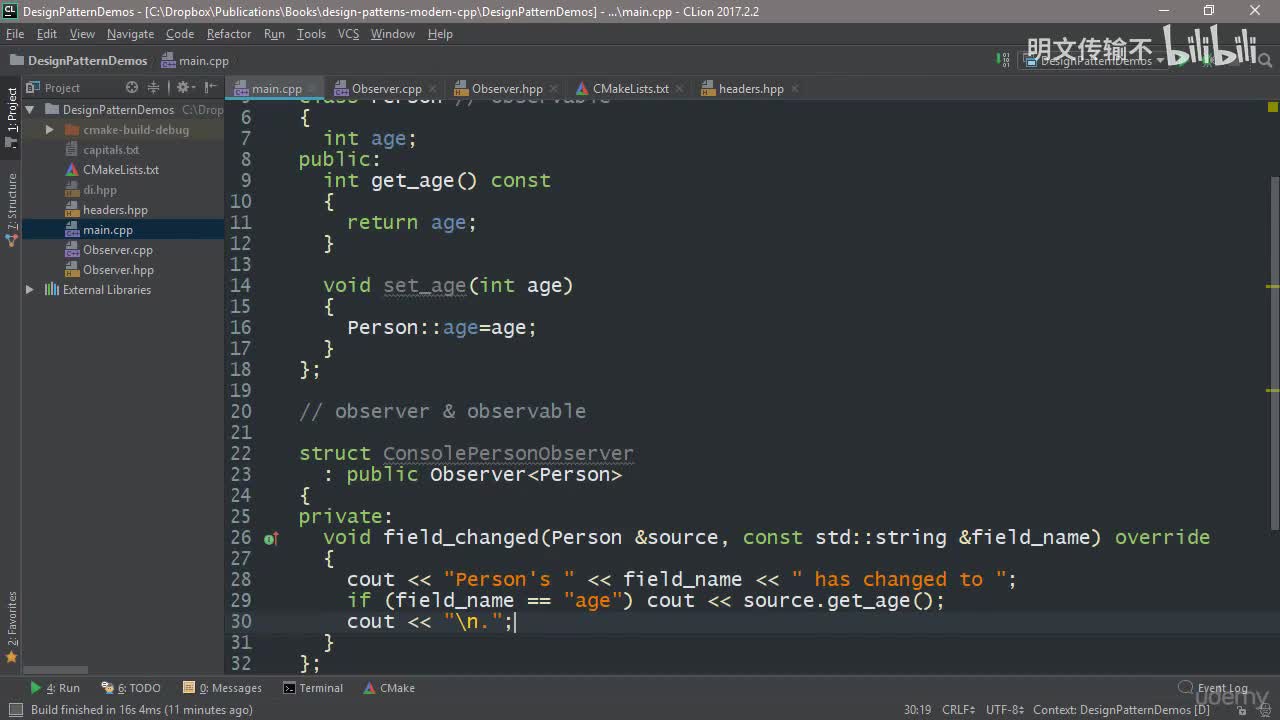Select capitals.txt in project tree
This screenshot has width=1280, height=720.
click(111, 150)
